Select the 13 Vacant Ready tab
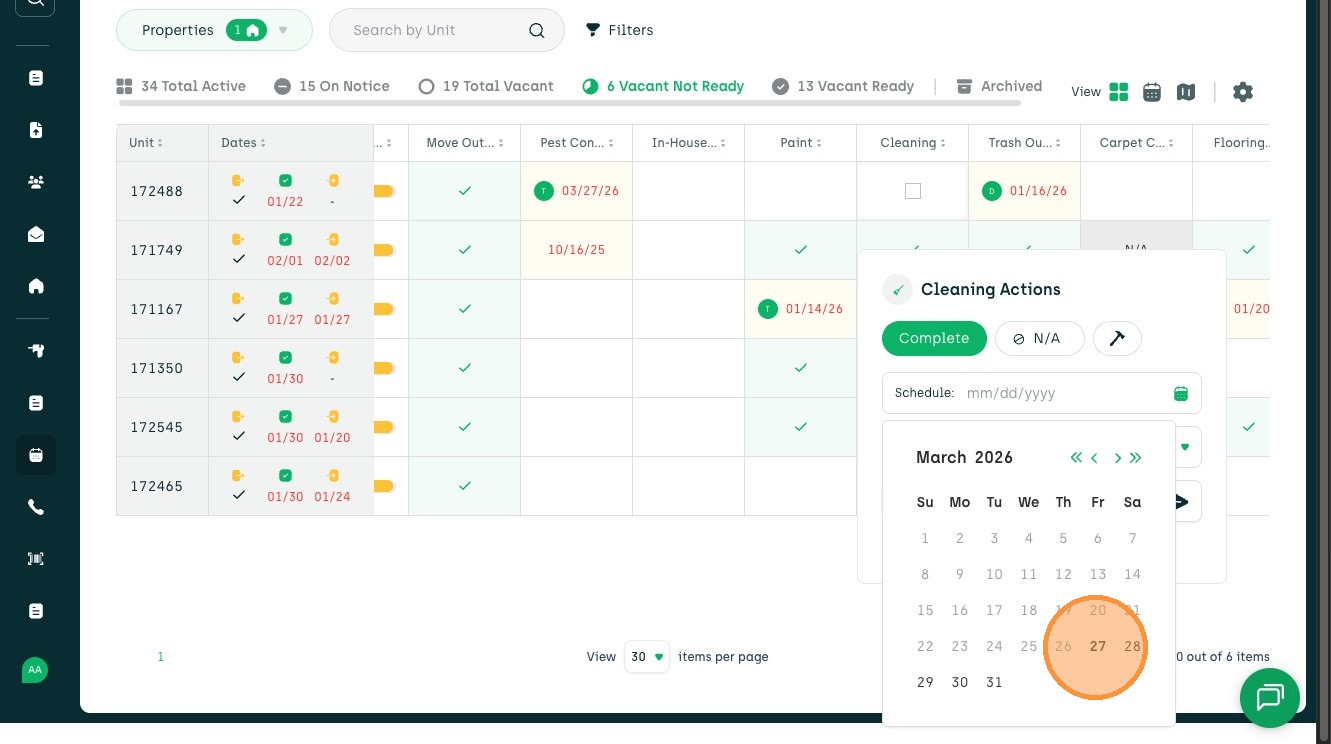 click(x=844, y=86)
